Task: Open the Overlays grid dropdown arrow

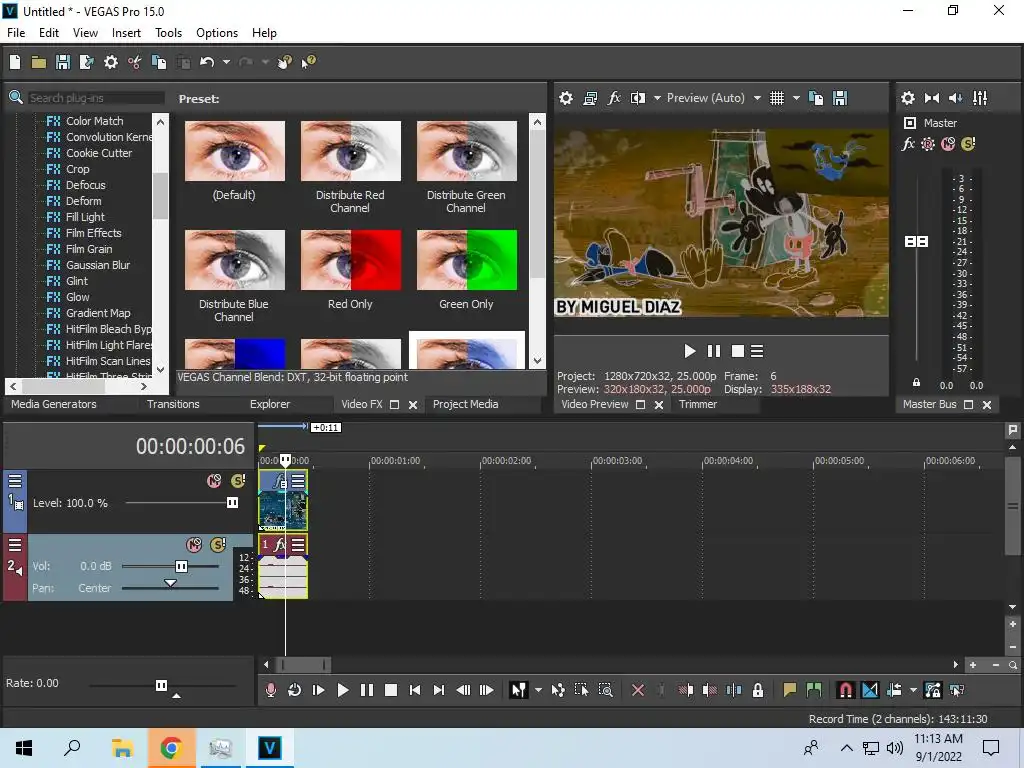Action: pyautogui.click(x=796, y=98)
